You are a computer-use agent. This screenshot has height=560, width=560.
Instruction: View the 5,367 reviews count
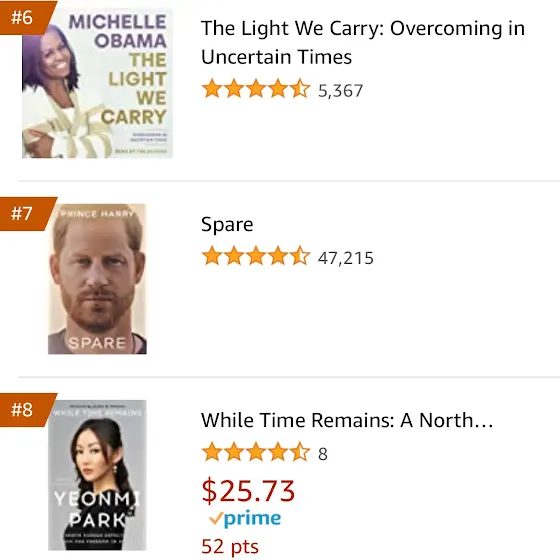click(340, 91)
